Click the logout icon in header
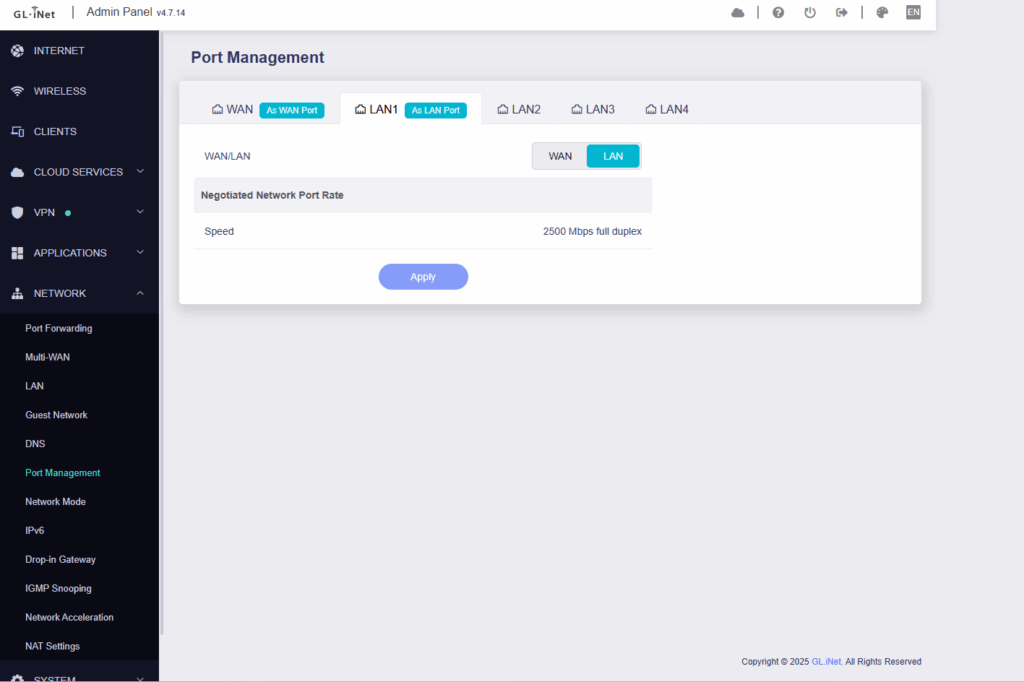The image size is (1024, 682). point(842,12)
